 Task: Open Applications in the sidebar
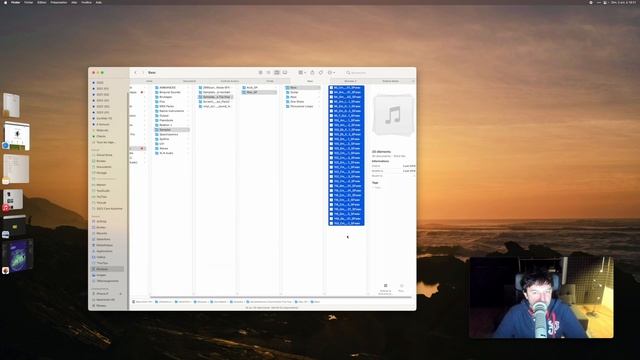(104, 251)
